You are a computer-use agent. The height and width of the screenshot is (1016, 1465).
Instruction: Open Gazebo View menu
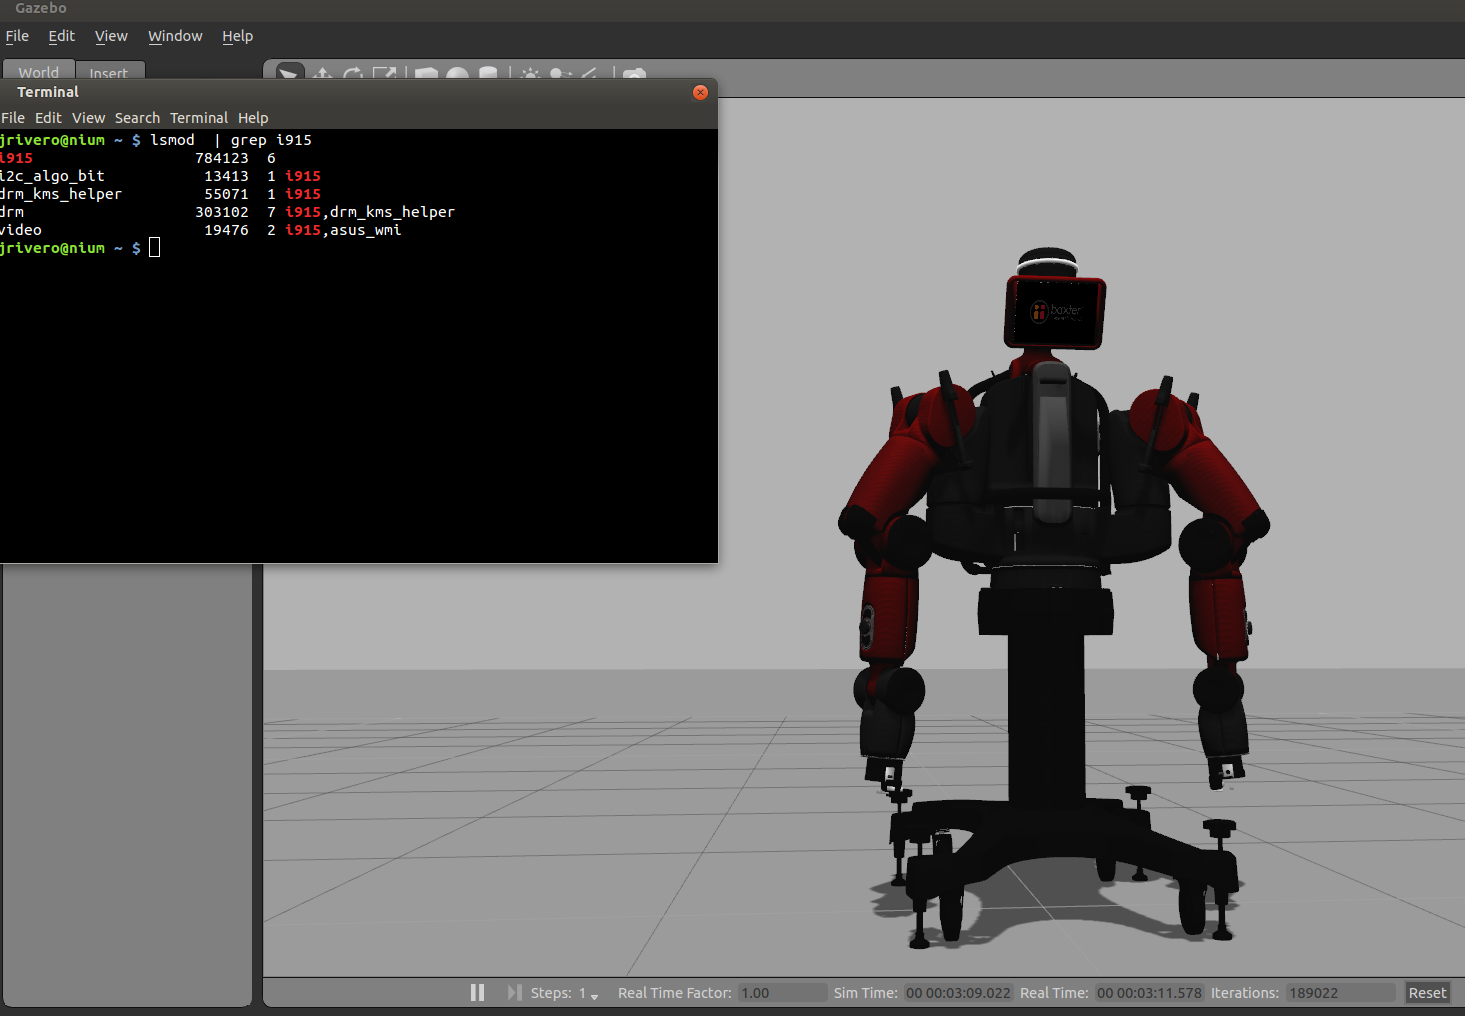click(x=111, y=36)
